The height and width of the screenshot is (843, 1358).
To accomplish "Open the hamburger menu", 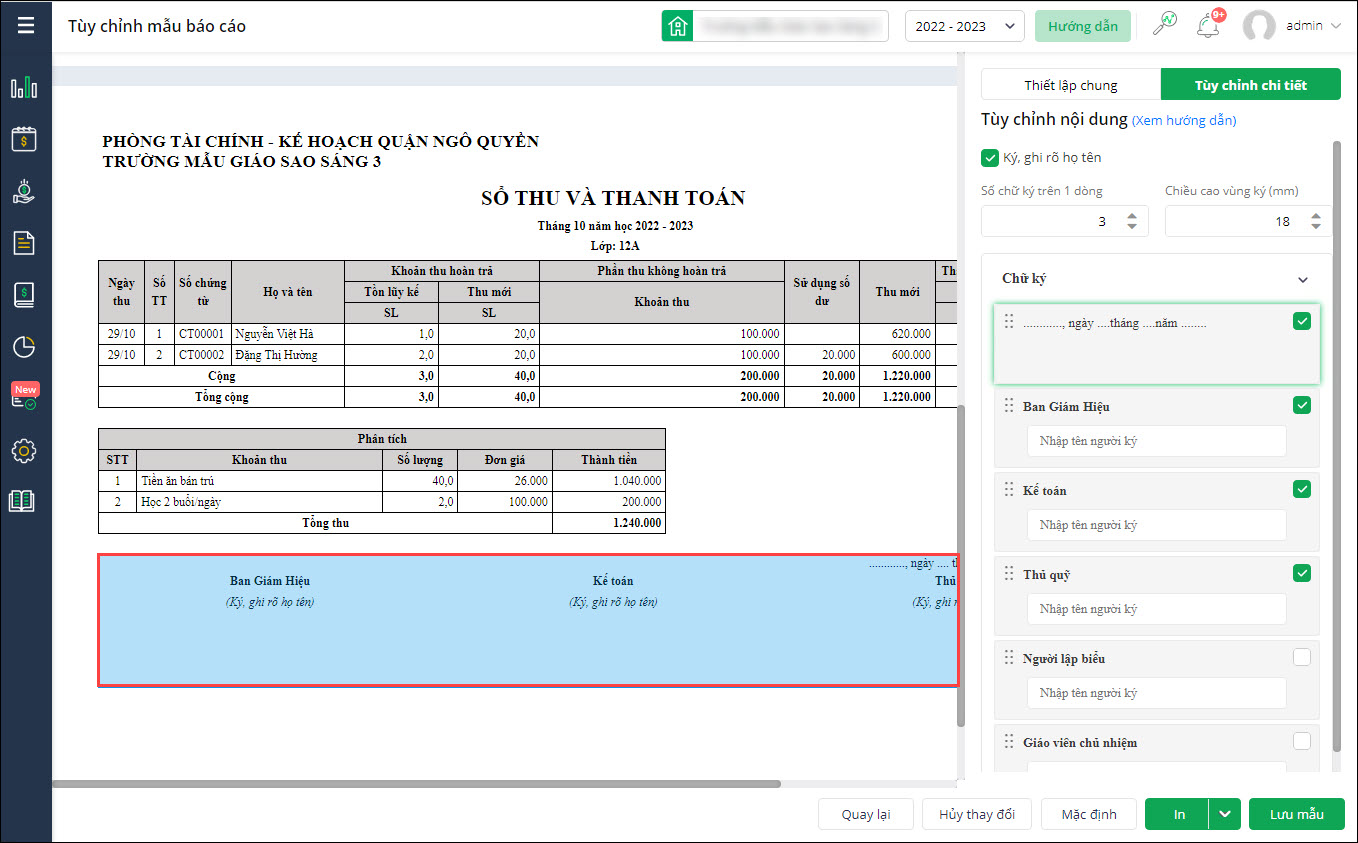I will [26, 26].
